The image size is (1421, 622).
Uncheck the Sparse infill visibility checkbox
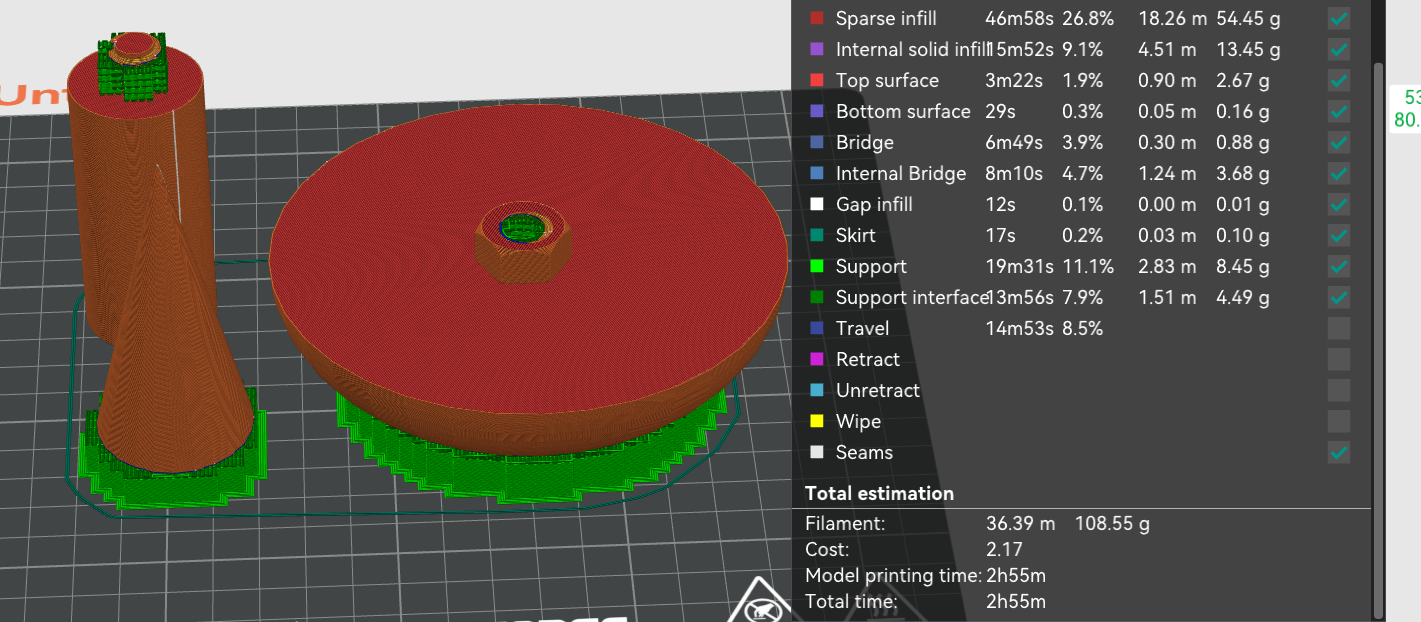pos(1339,18)
